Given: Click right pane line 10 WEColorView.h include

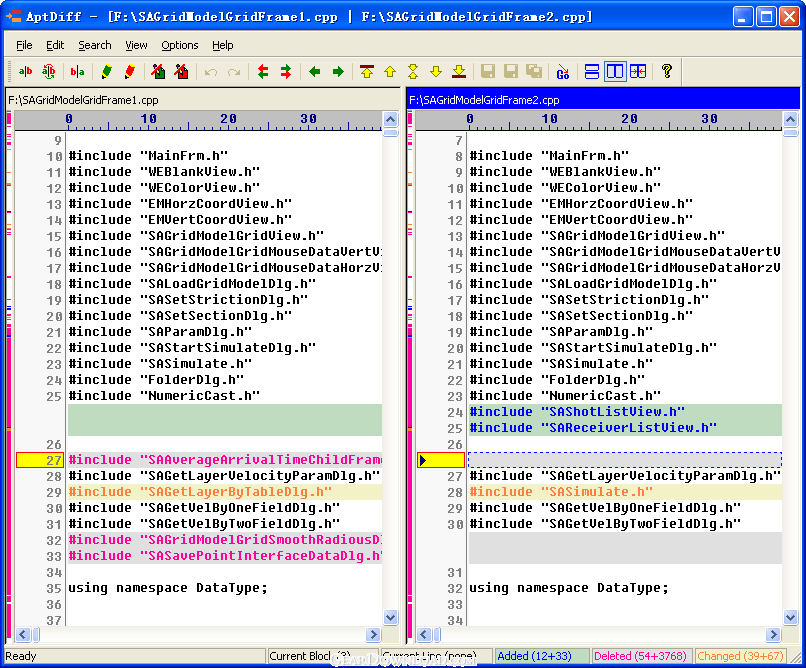Looking at the screenshot, I should 565,188.
